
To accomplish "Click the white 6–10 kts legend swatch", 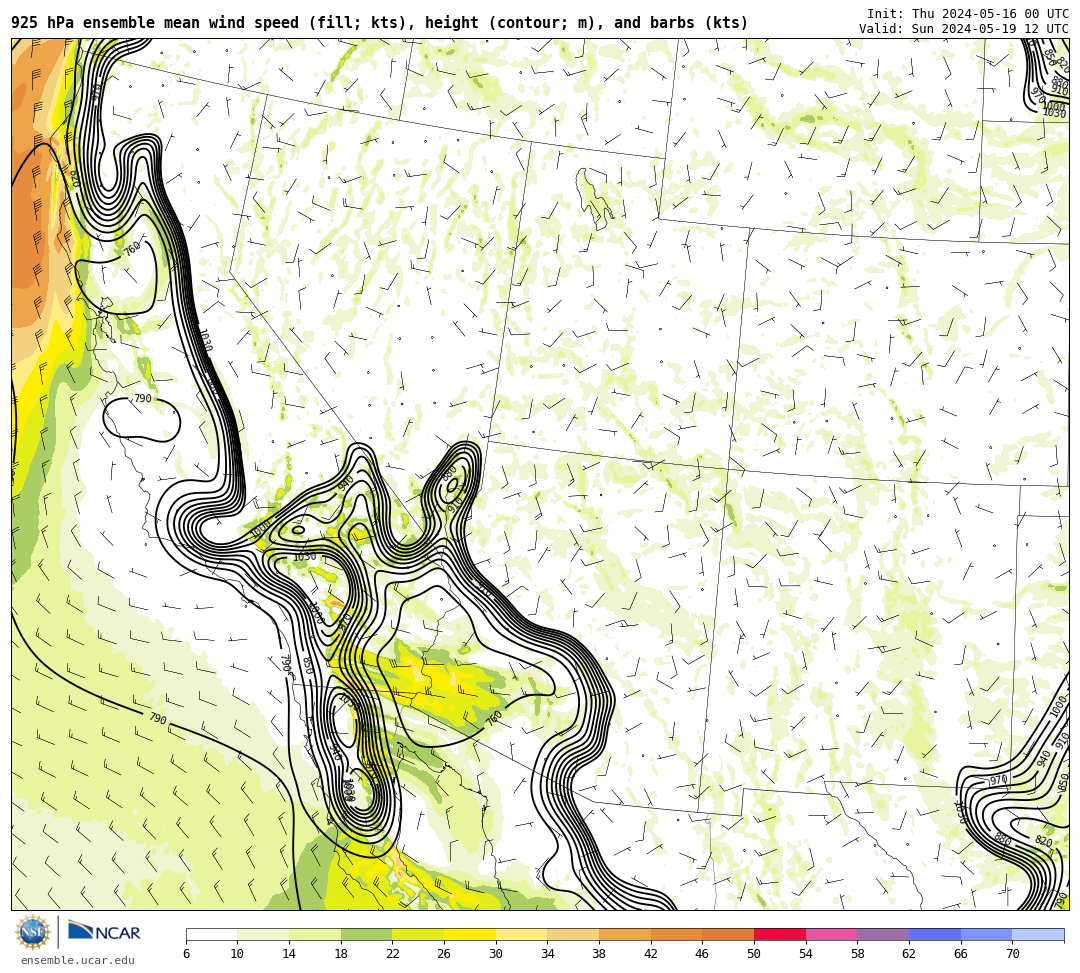I will coord(211,934).
